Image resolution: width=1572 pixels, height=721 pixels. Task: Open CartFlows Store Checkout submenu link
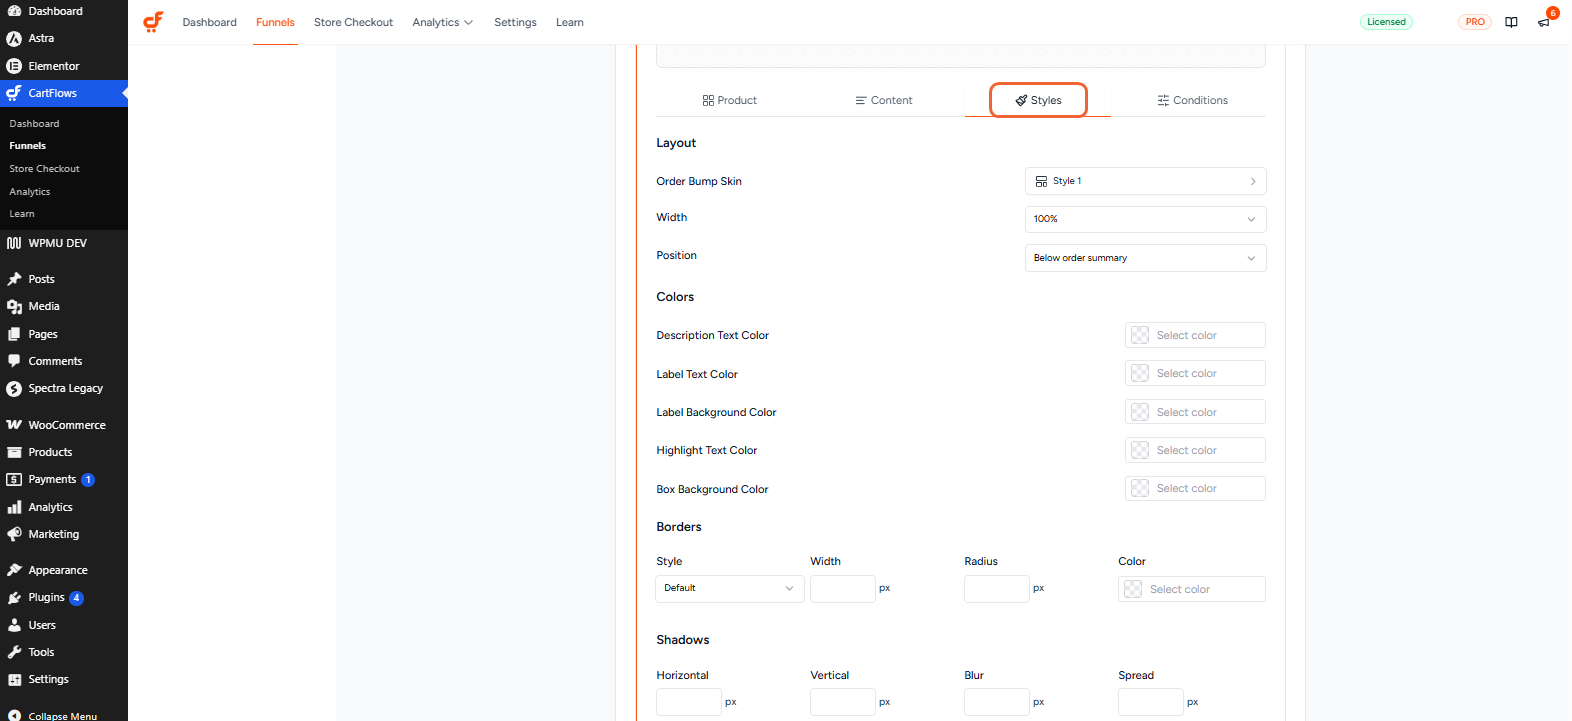coord(44,169)
